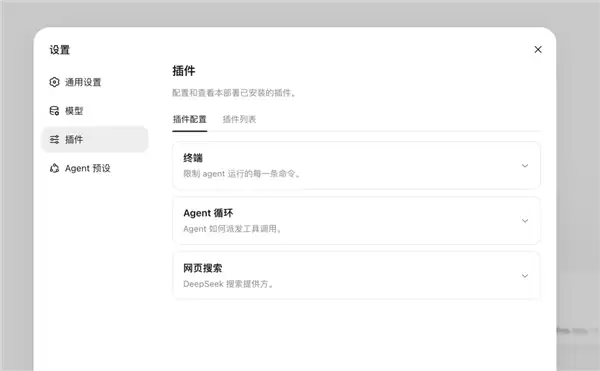Select the 插件 sidebar entry
Viewport: 600px width, 371px height.
(95, 139)
